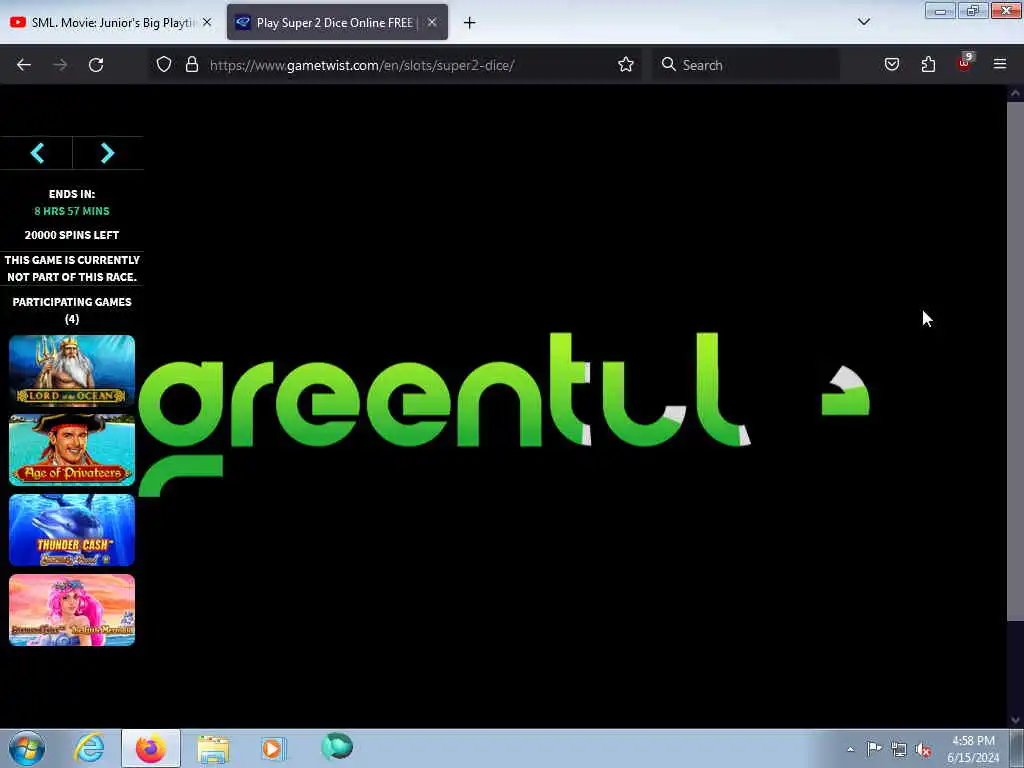The width and height of the screenshot is (1024, 768).
Task: Reload the page with the refresh icon
Action: (96, 65)
